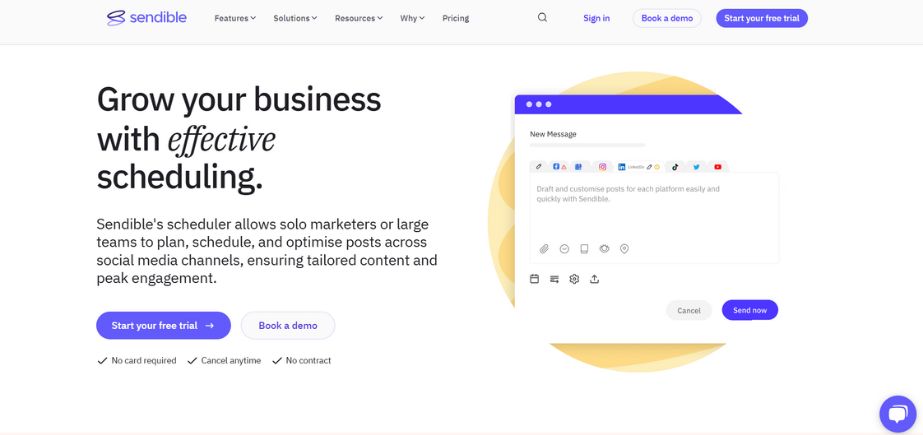
Task: Click the 'No card required' text
Action: [x=144, y=360]
